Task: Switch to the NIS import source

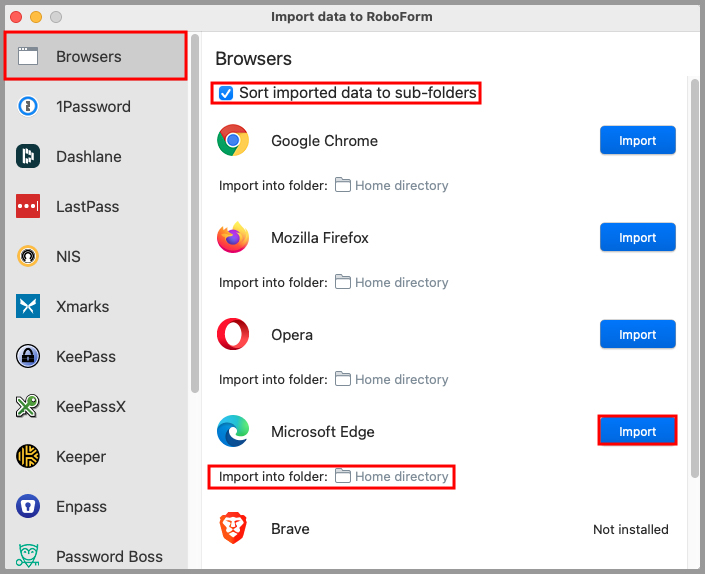Action: coord(68,257)
